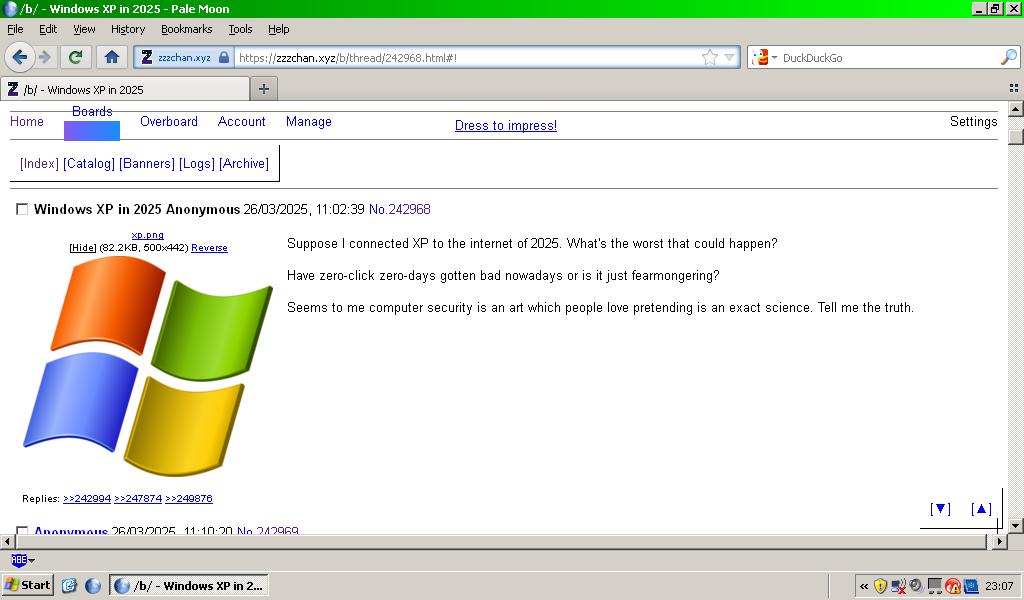Open the Tools menu

pos(240,29)
